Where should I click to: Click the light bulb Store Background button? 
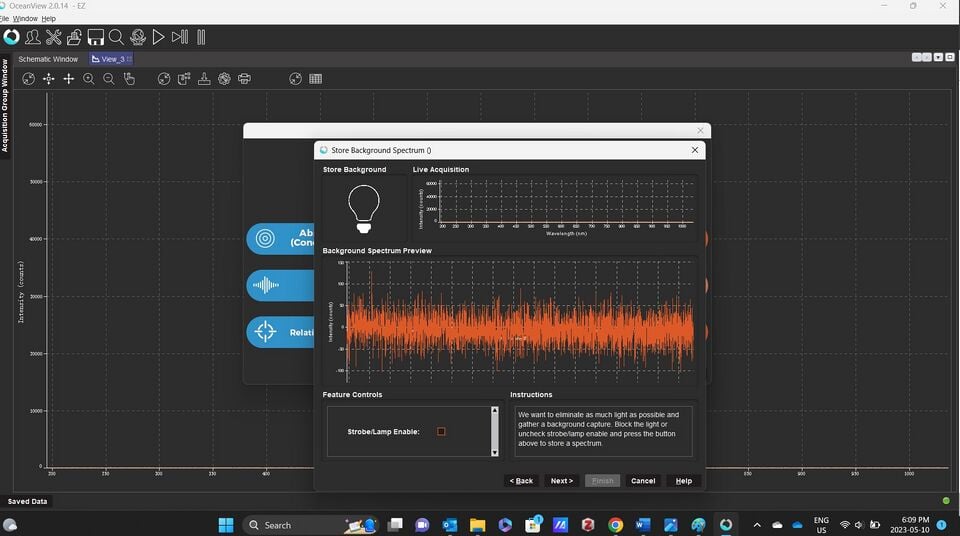coord(364,209)
